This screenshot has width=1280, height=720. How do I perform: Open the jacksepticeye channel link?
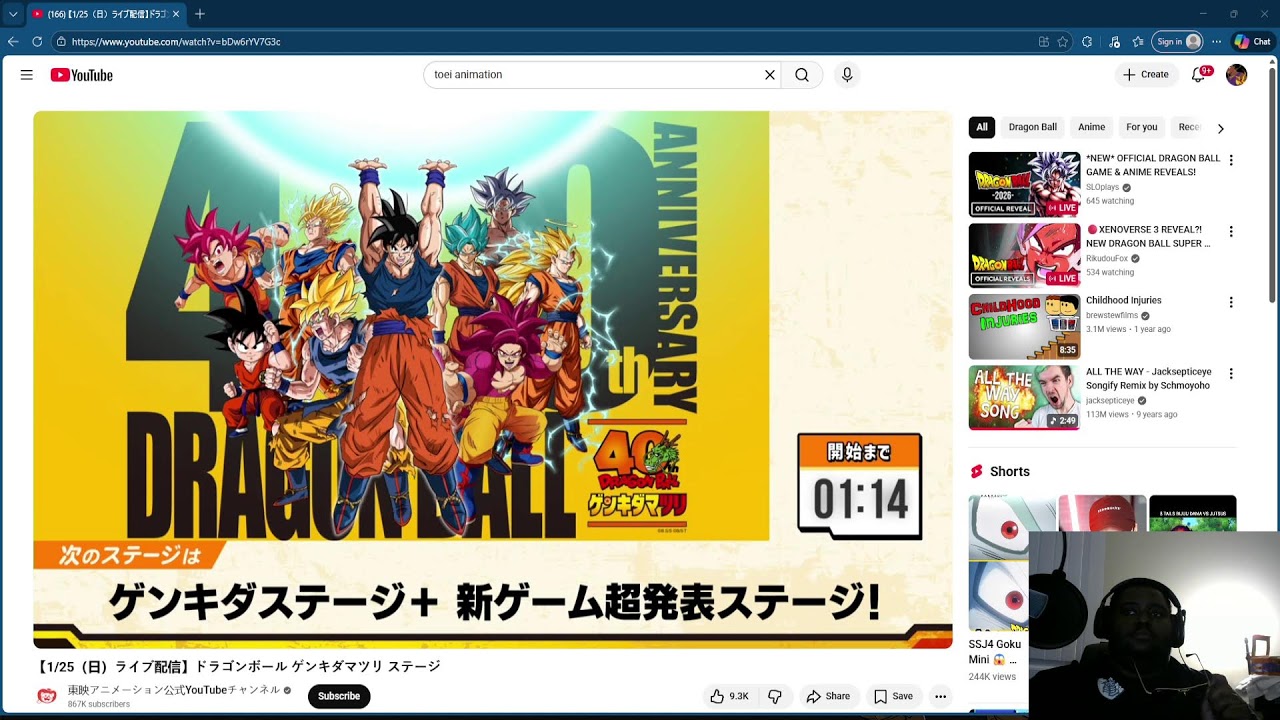click(x=1110, y=400)
